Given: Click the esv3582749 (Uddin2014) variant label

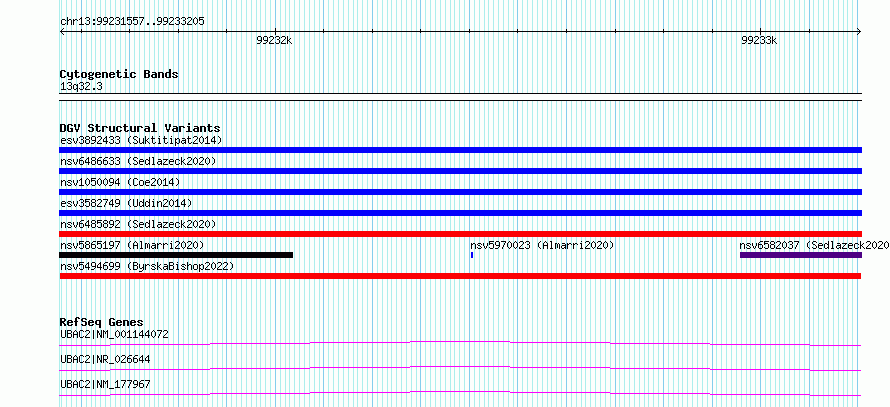Looking at the screenshot, I should tap(126, 203).
